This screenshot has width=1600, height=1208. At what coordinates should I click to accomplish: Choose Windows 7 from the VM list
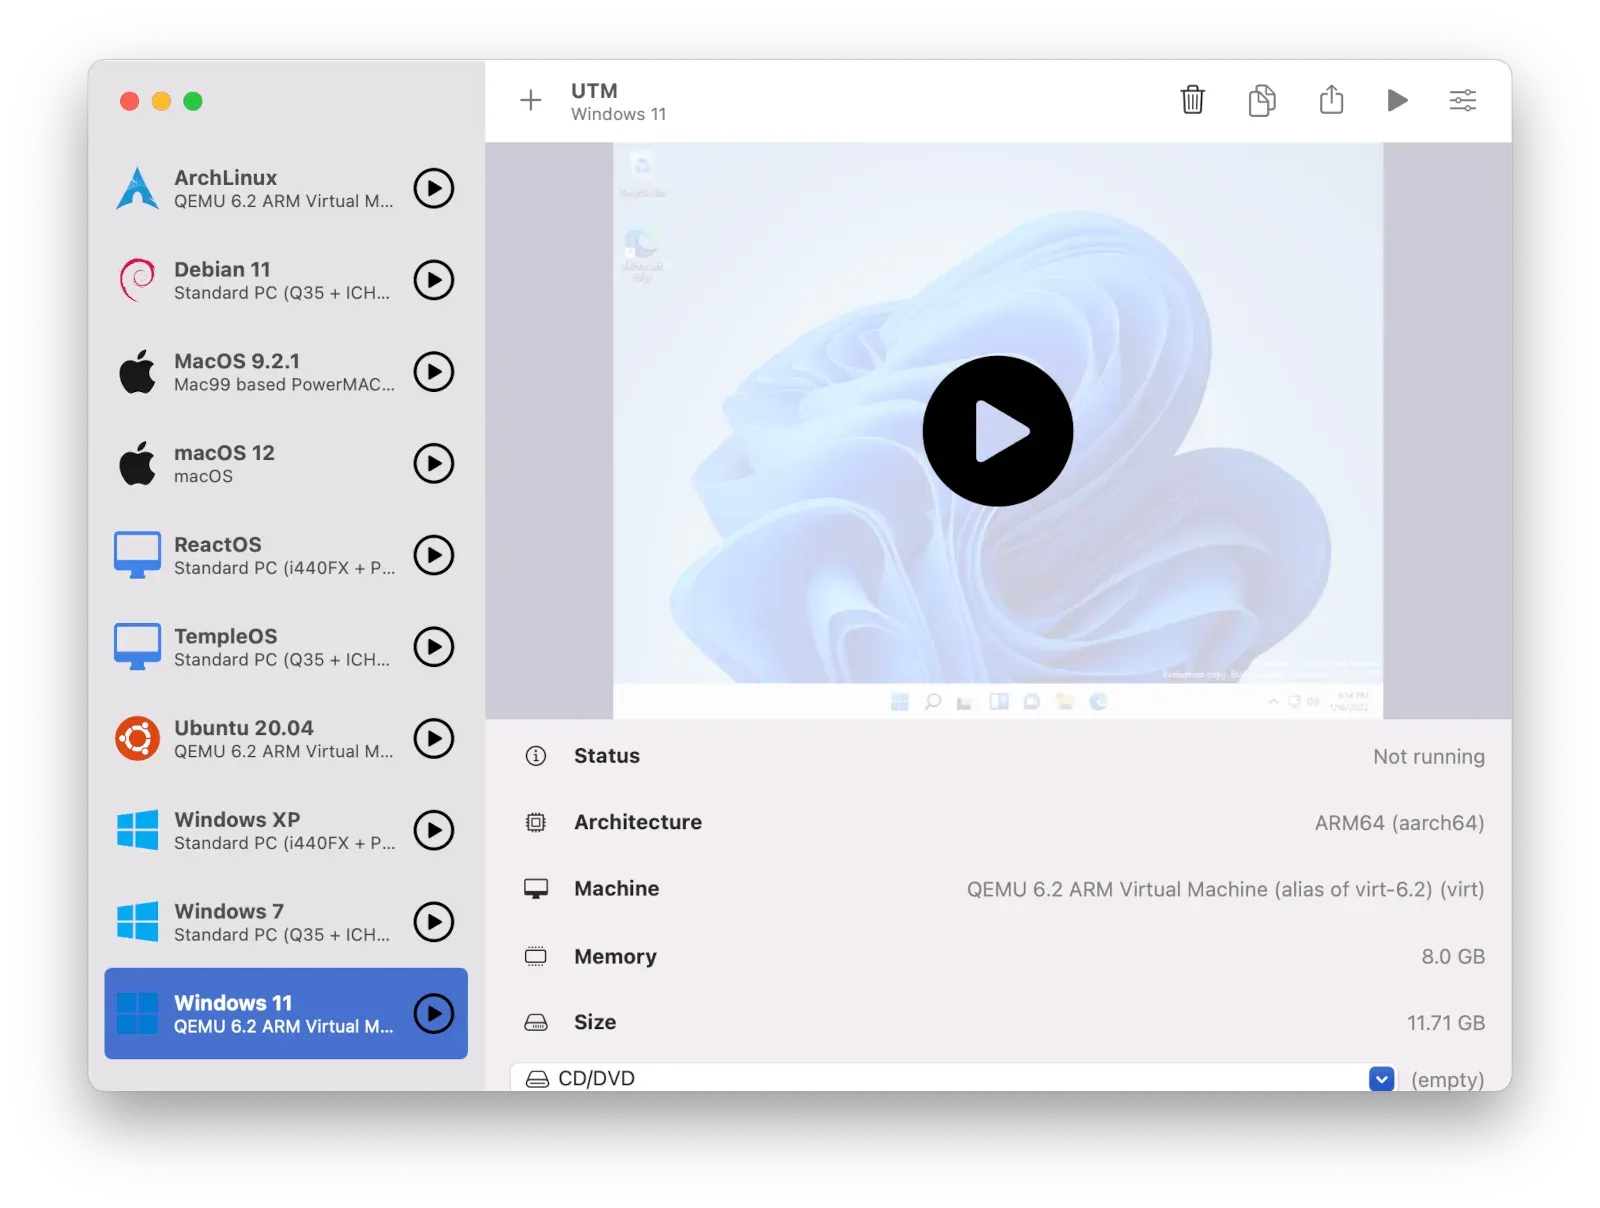click(260, 922)
